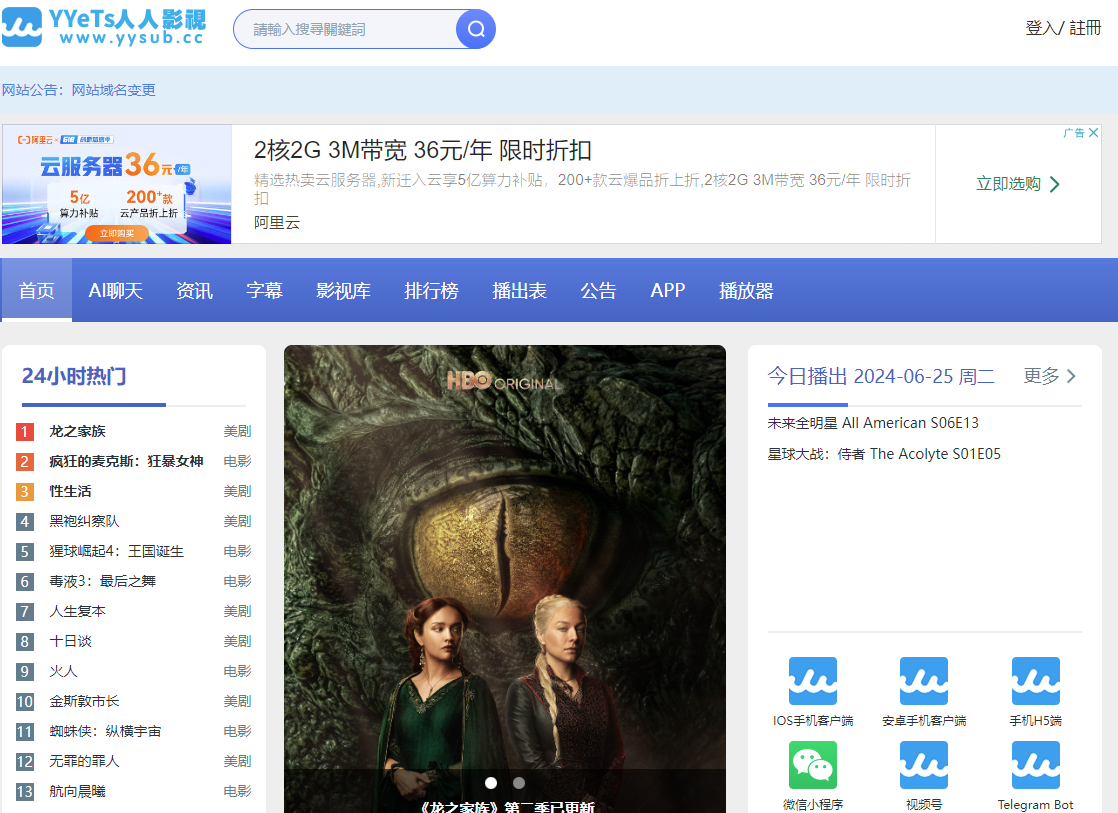Click 立即选购 in the ad
Screen dimensions: 1118x813
click(1017, 184)
